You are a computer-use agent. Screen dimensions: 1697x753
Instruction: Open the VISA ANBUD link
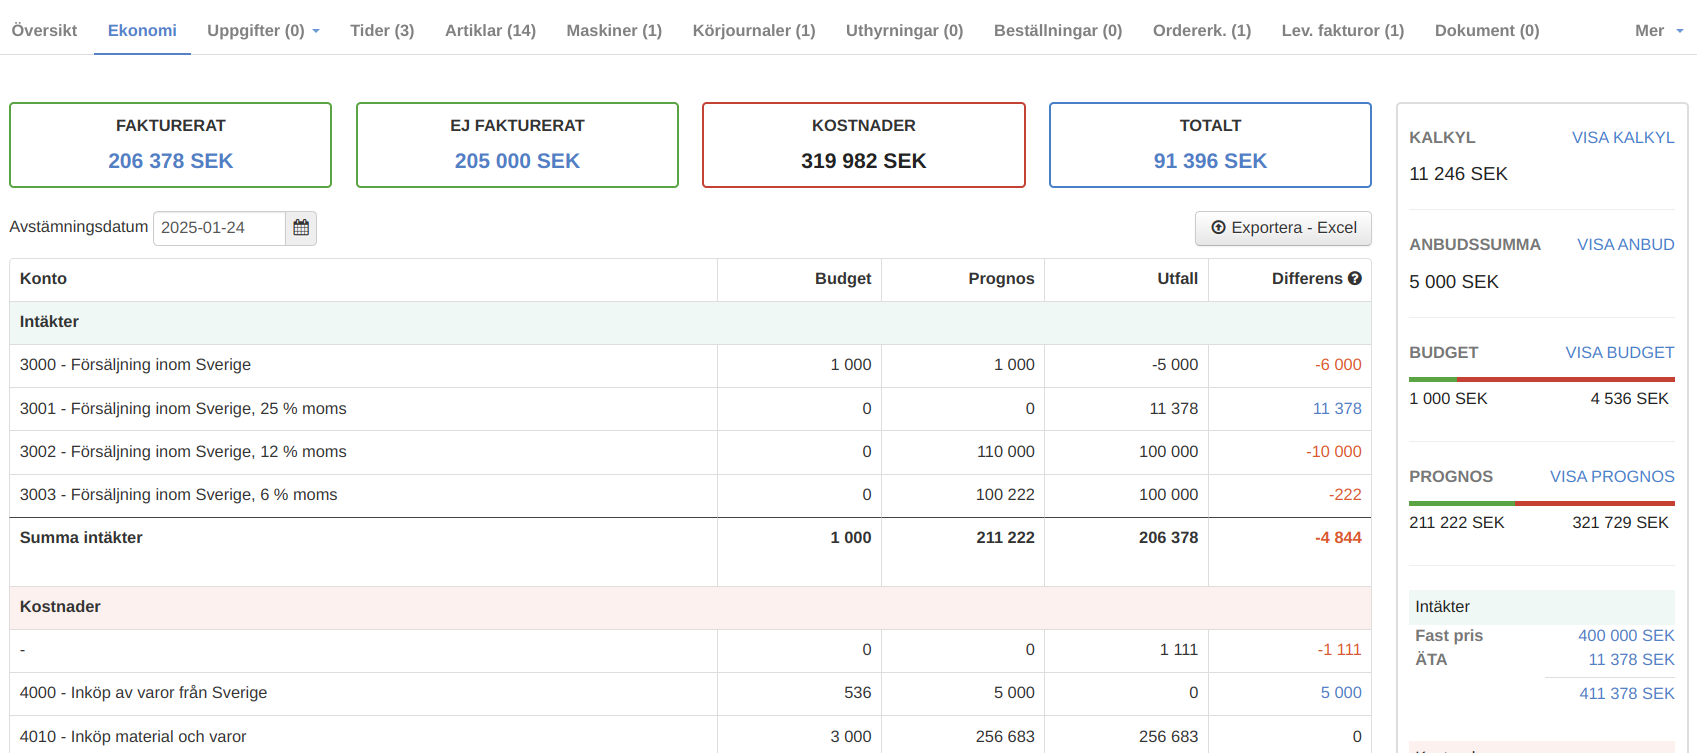1625,245
